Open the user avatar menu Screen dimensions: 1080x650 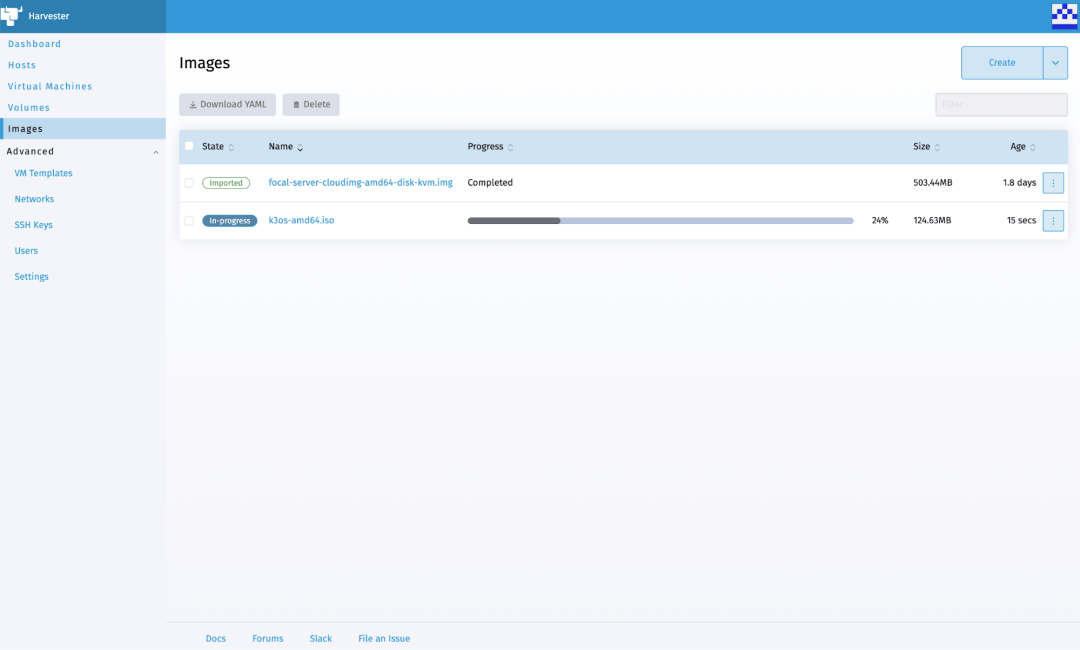1064,16
